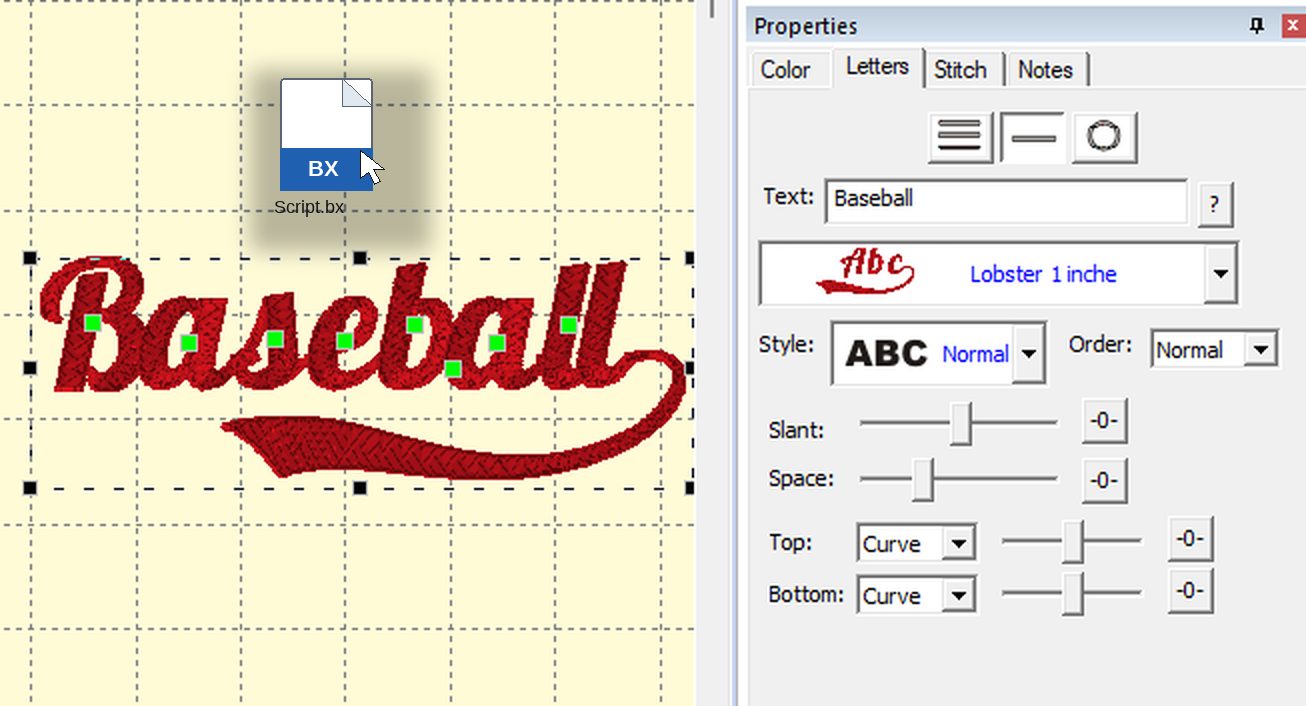1306x706 pixels.
Task: Click the Script.bx file icon
Action: point(326,135)
